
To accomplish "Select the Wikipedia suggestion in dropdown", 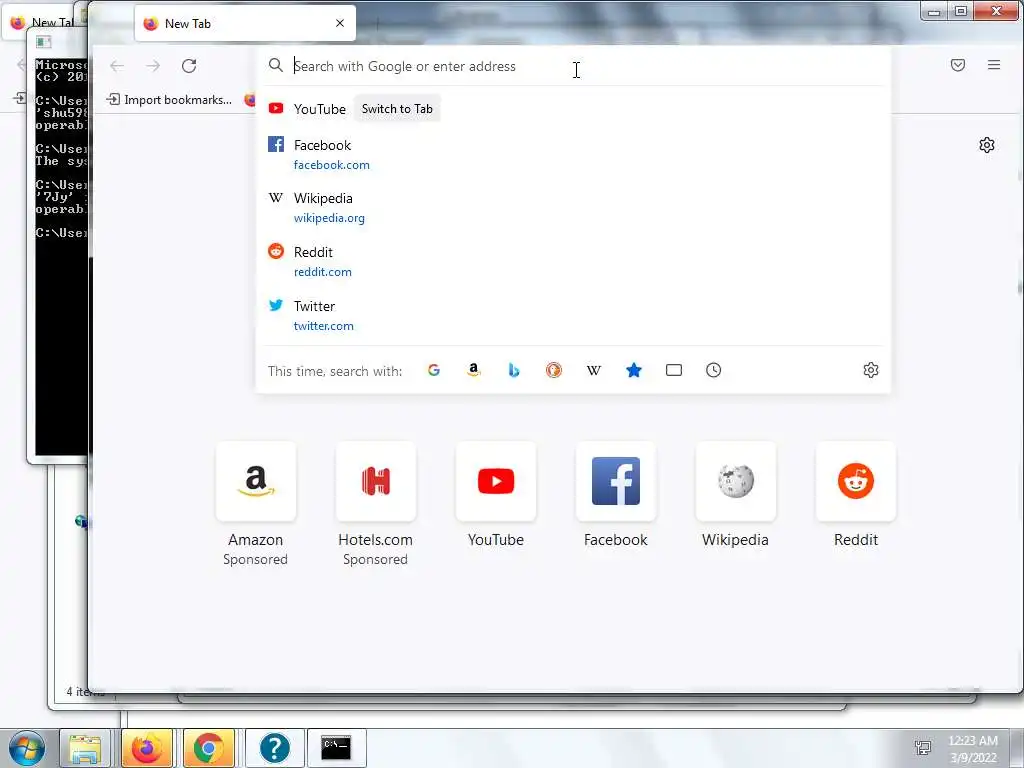I will click(x=573, y=208).
